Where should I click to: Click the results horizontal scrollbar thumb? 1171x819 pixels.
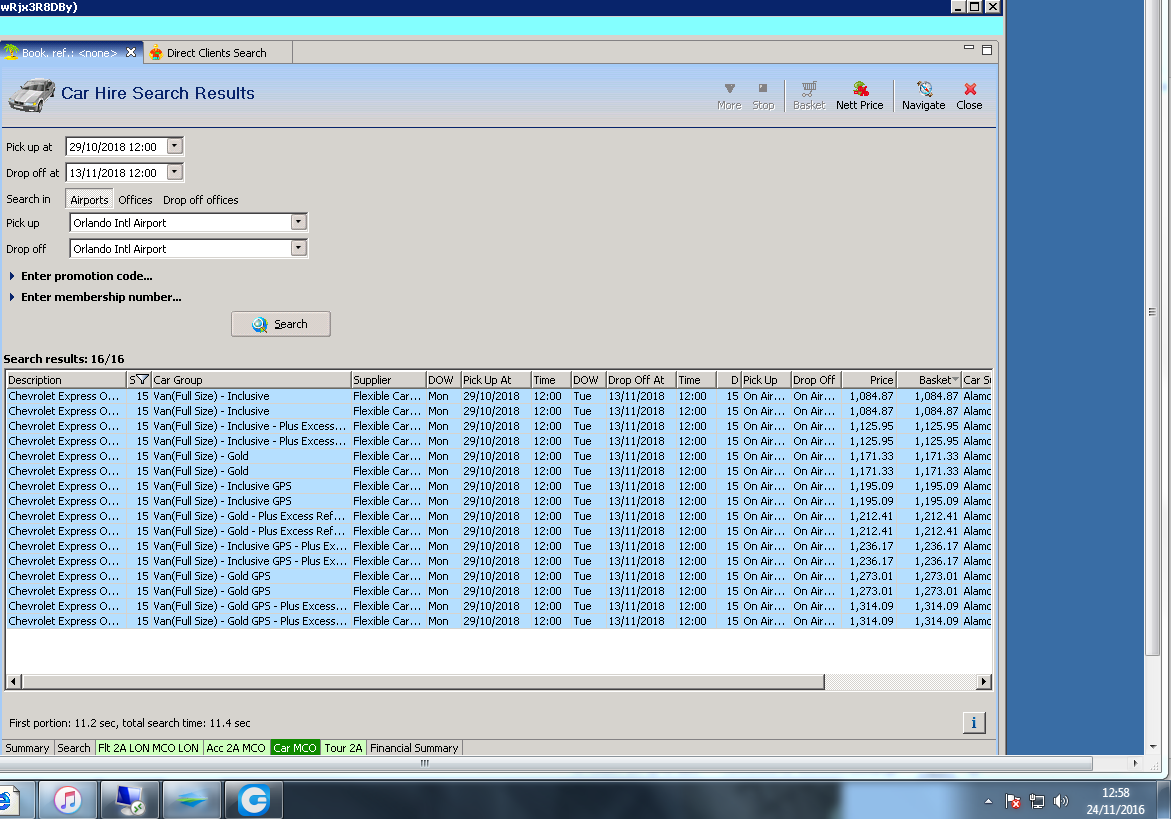pos(423,682)
